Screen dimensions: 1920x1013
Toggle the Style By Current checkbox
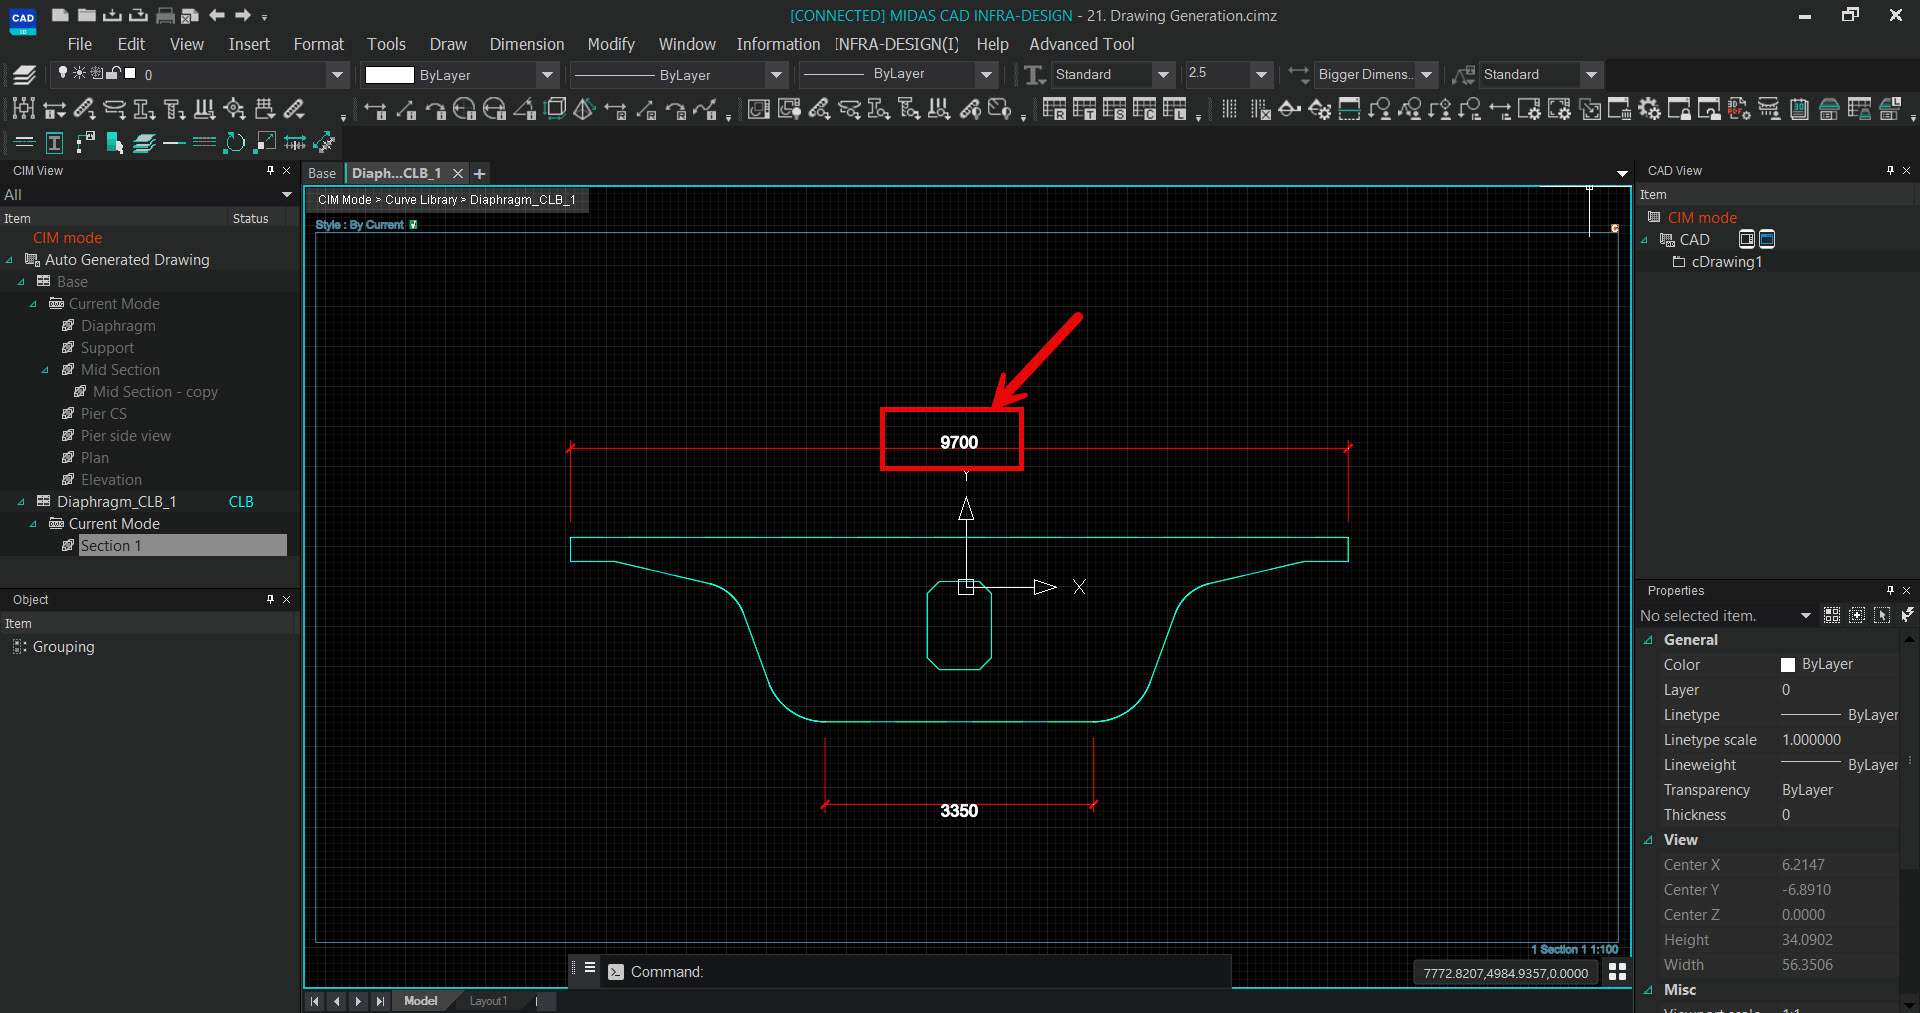tap(413, 225)
